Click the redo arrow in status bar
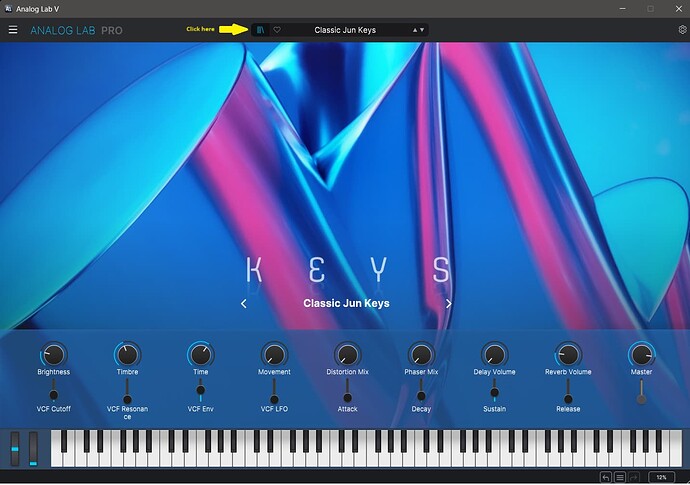 click(x=634, y=478)
